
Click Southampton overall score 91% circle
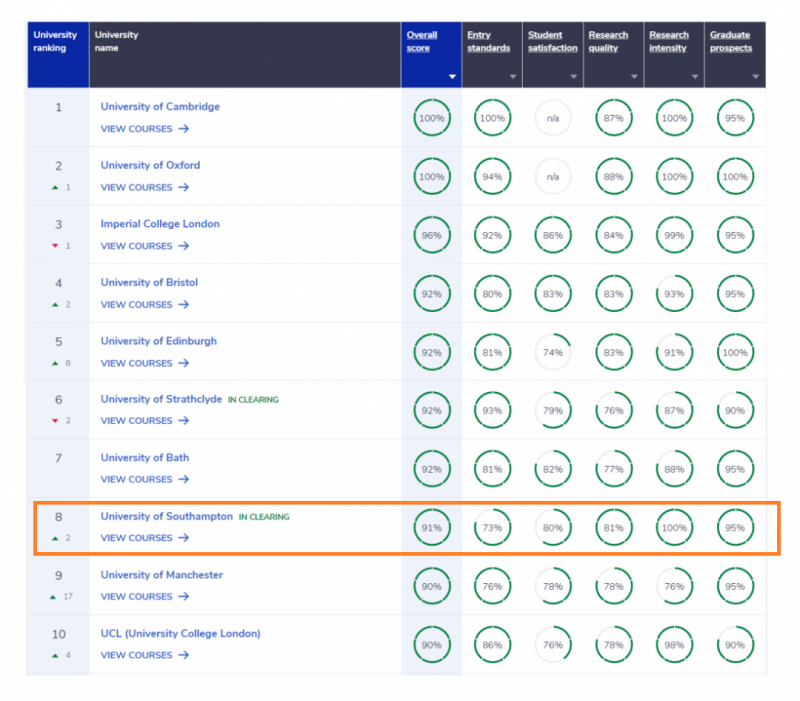432,528
